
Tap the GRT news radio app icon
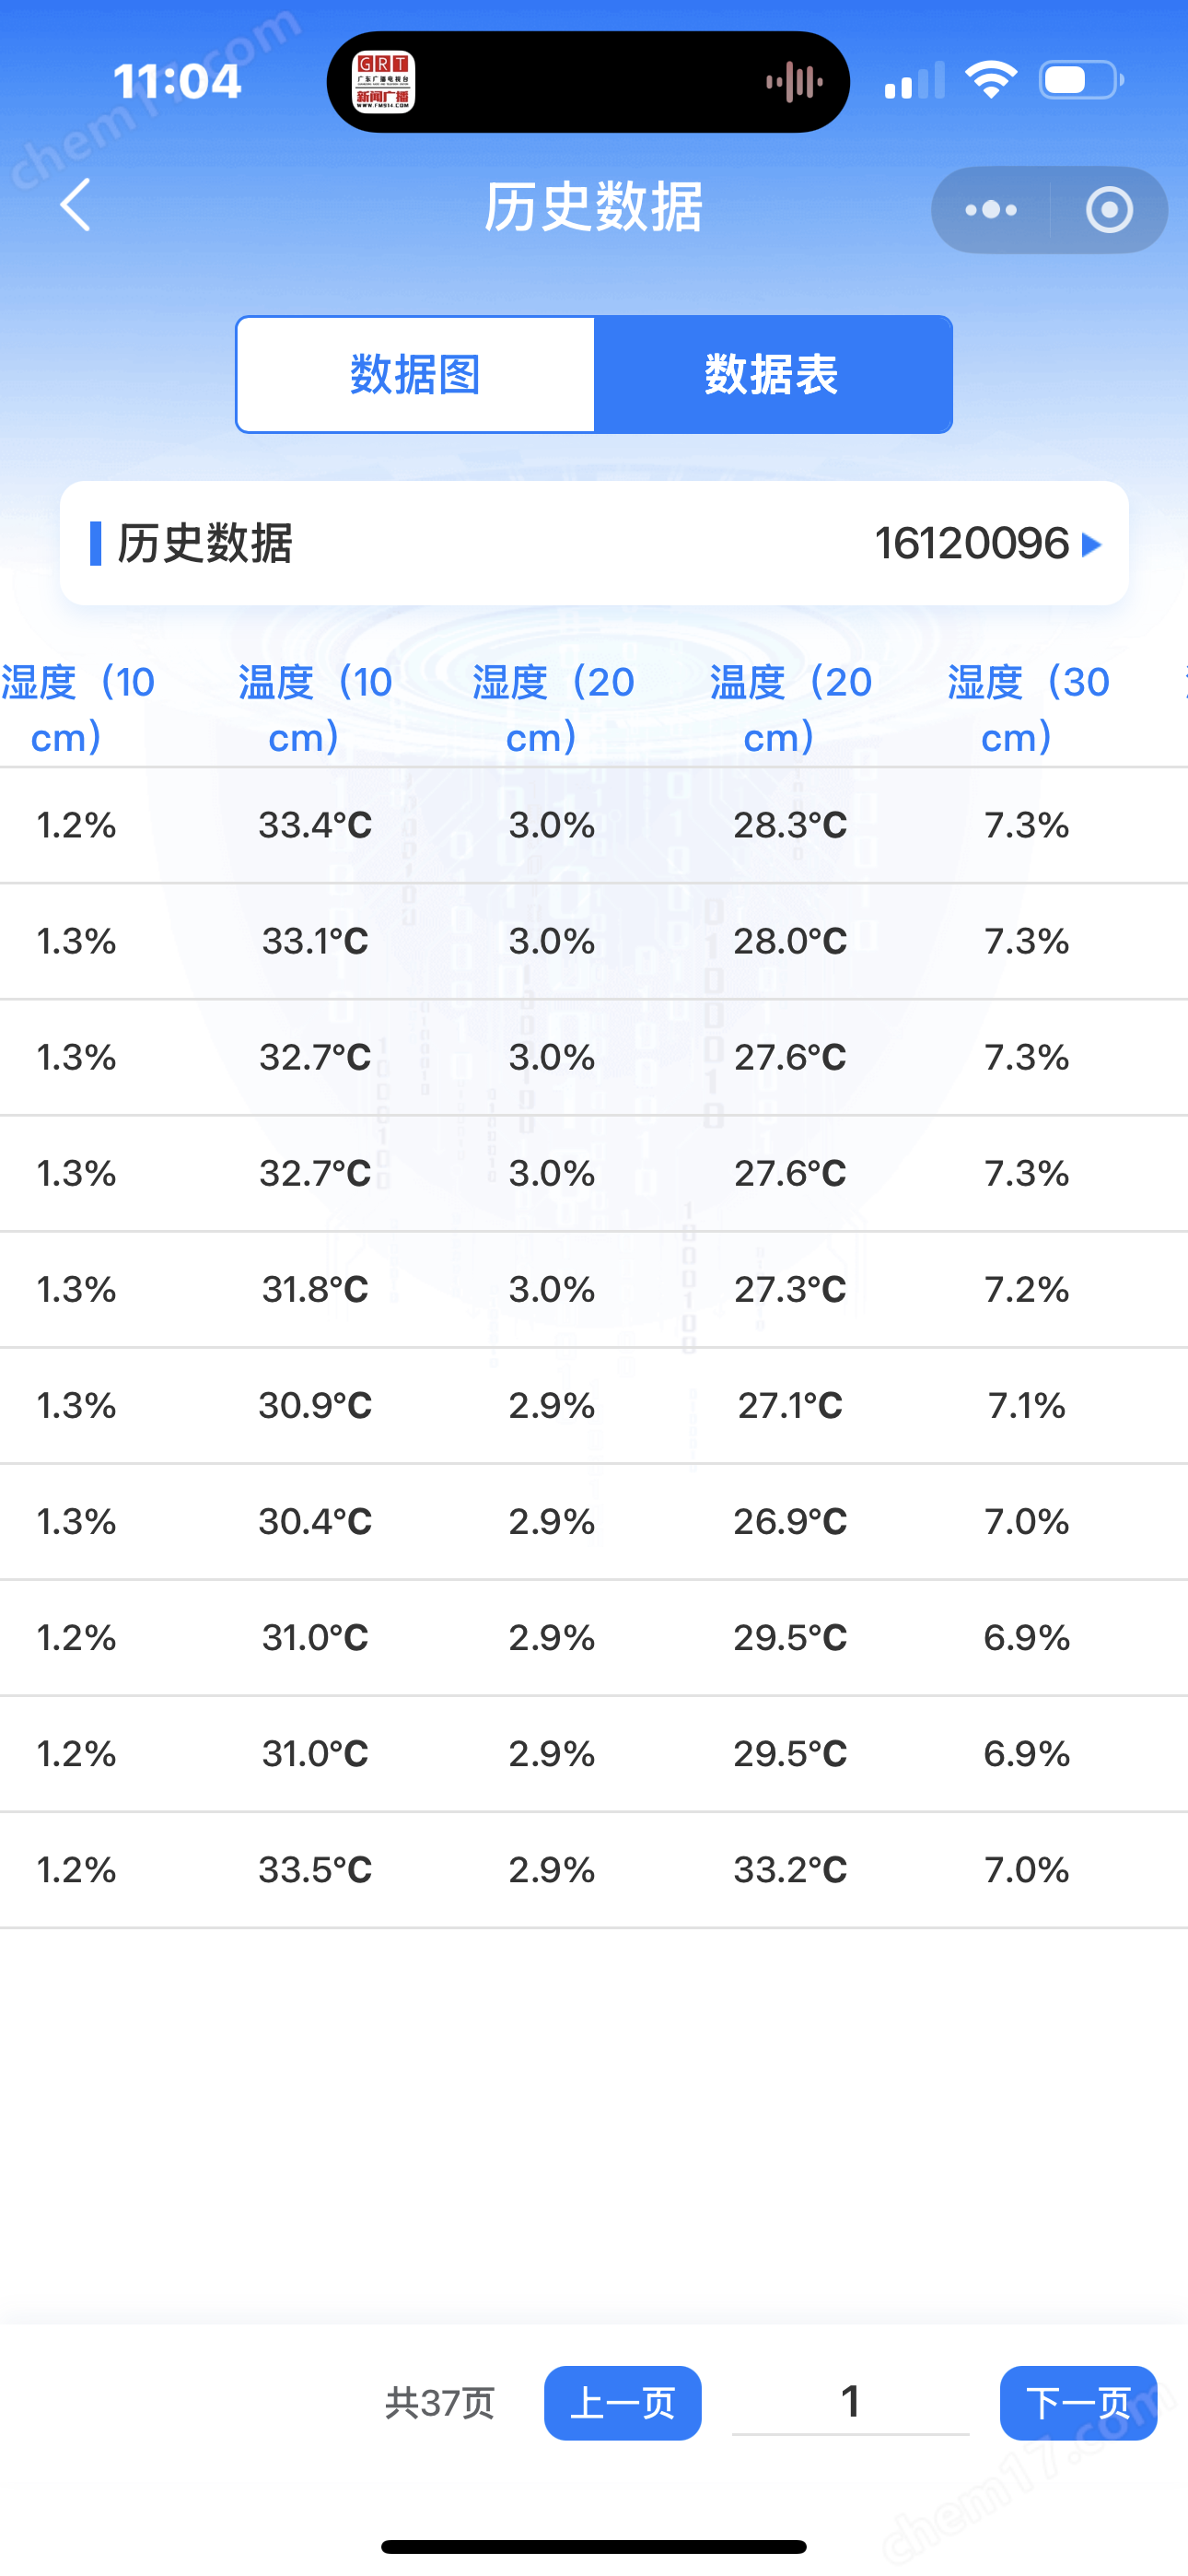[384, 82]
